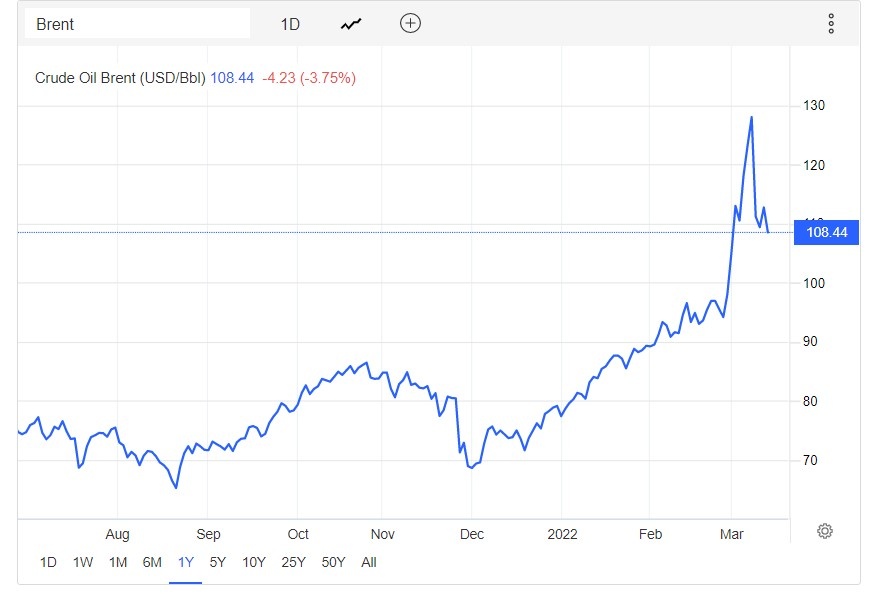Show the 10Y price history
Viewport: 885px width, 594px height.
click(x=254, y=562)
